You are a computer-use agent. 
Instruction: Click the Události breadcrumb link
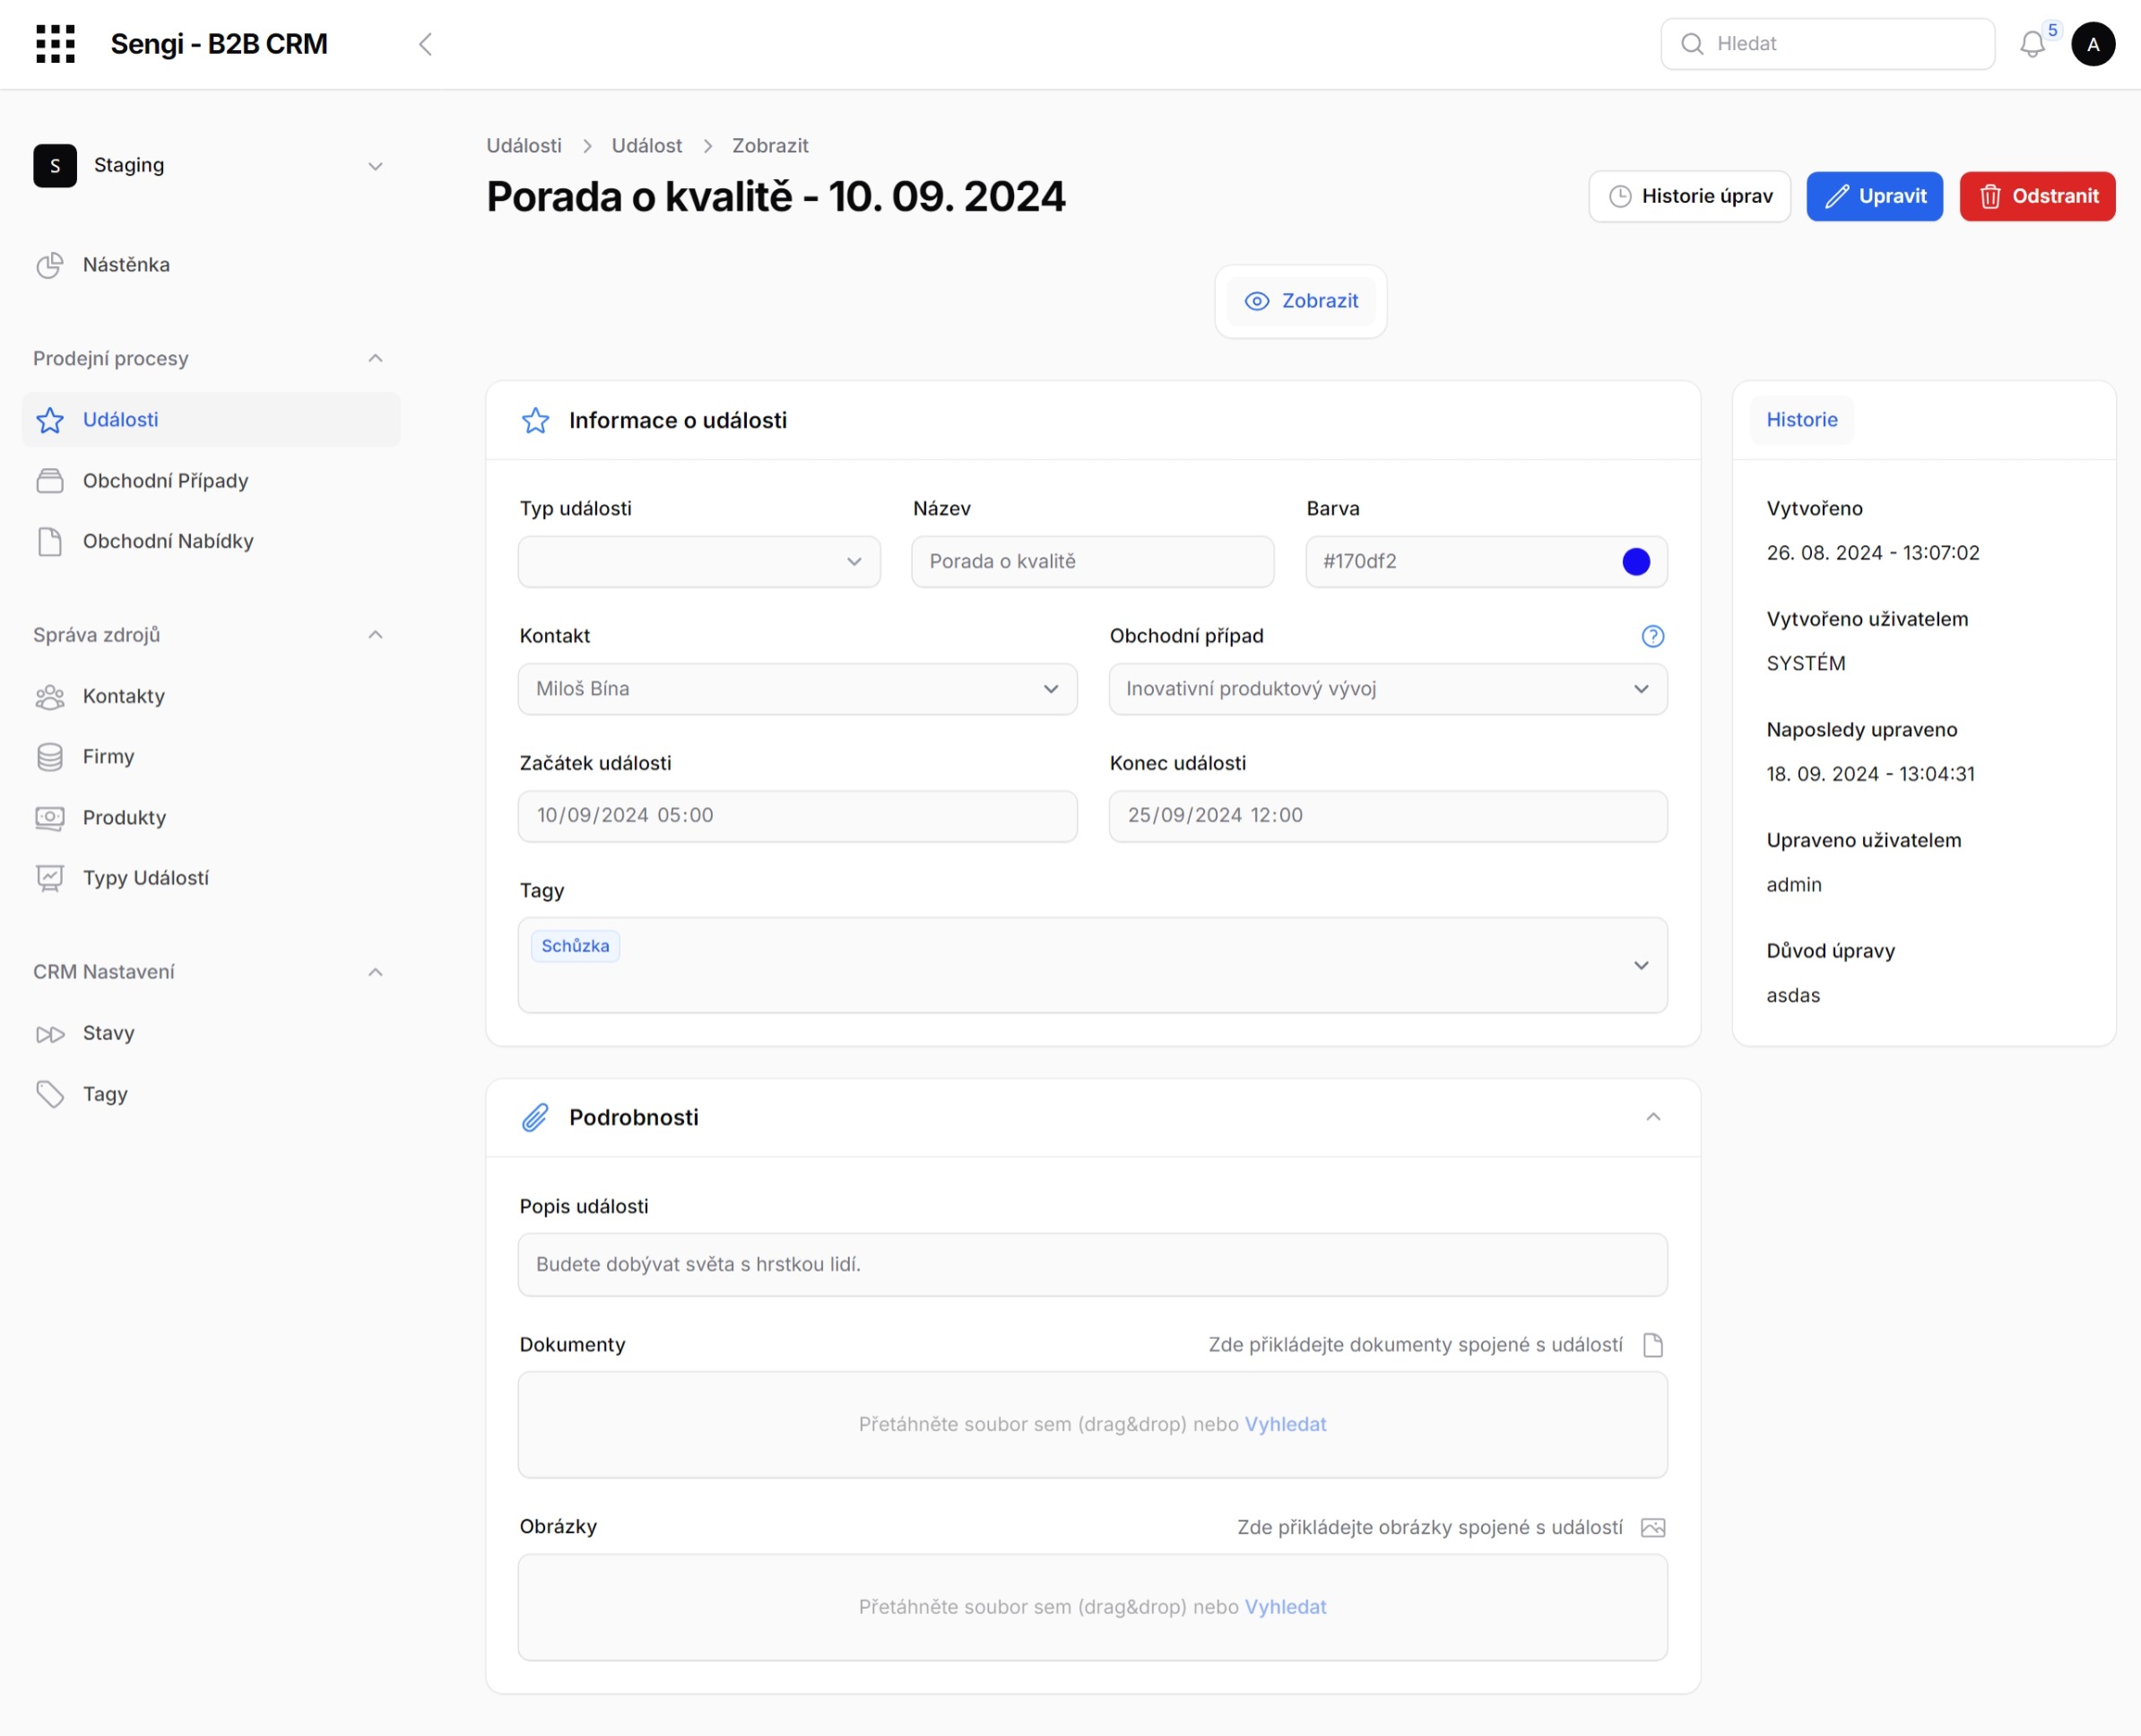[x=523, y=146]
